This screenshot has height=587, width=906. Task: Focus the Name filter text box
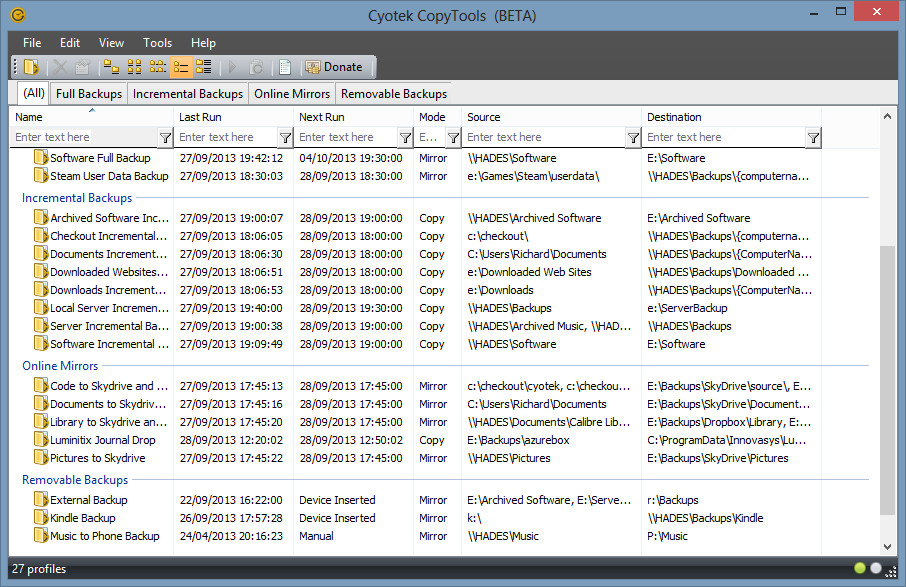[84, 138]
